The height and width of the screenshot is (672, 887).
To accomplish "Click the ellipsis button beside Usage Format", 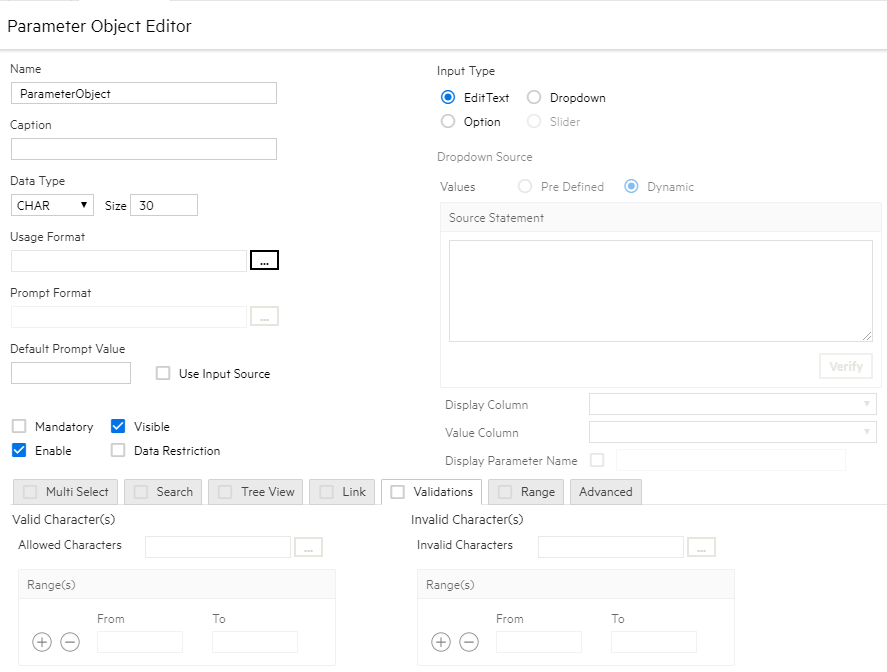I will [x=264, y=260].
